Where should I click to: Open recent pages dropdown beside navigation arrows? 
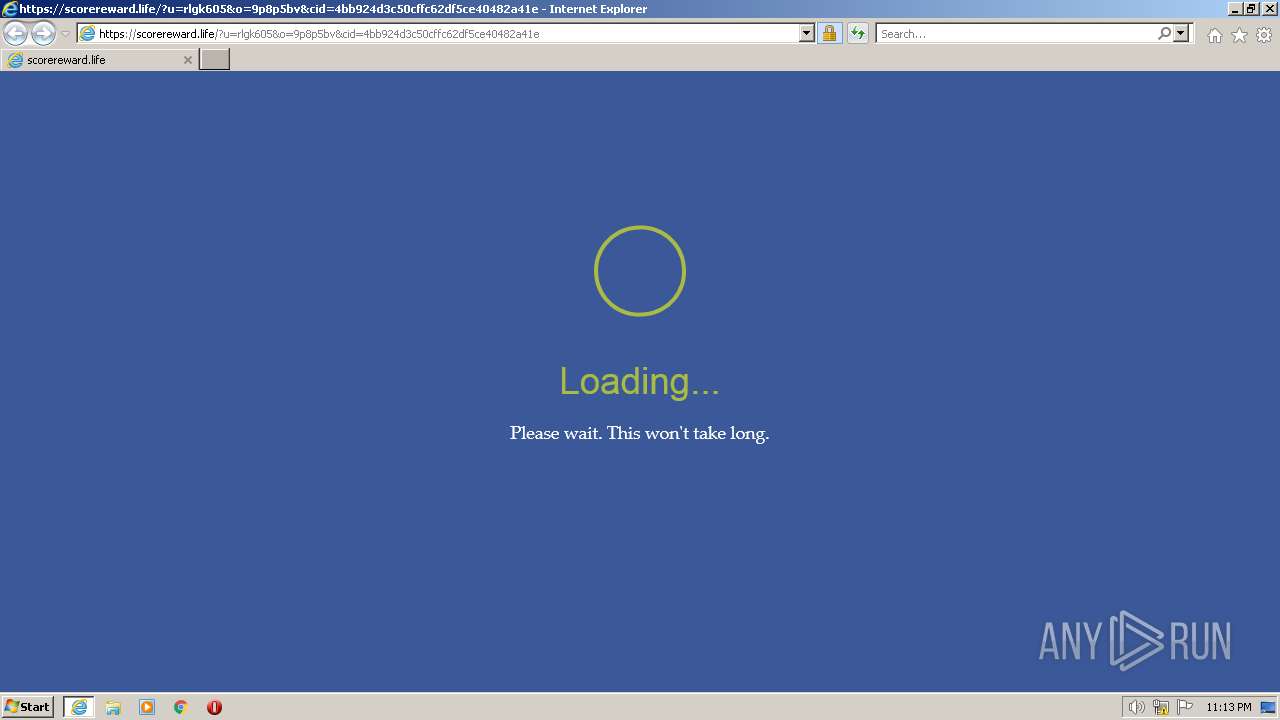(x=66, y=34)
